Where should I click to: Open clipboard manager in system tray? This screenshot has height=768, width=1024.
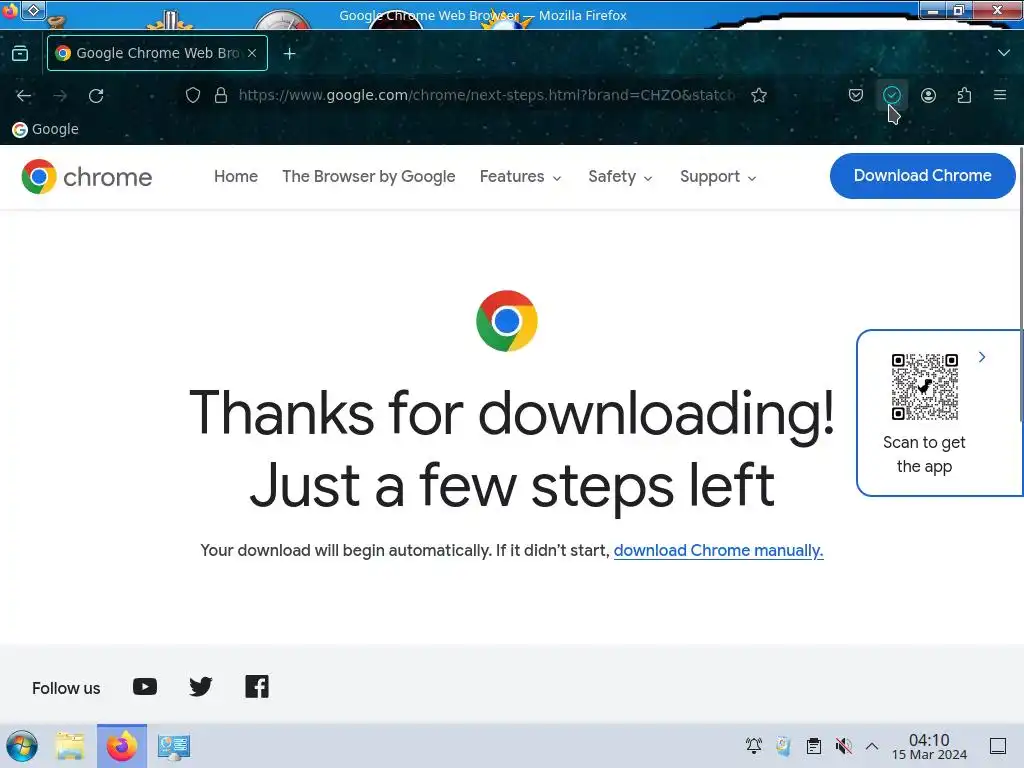pyautogui.click(x=814, y=746)
